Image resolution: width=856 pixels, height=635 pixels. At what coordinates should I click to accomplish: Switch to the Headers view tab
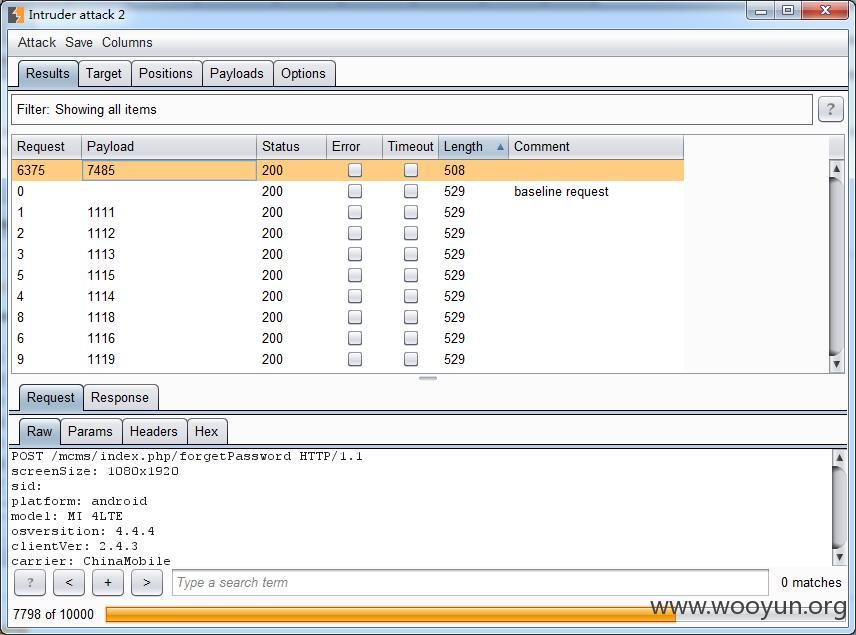tap(154, 431)
